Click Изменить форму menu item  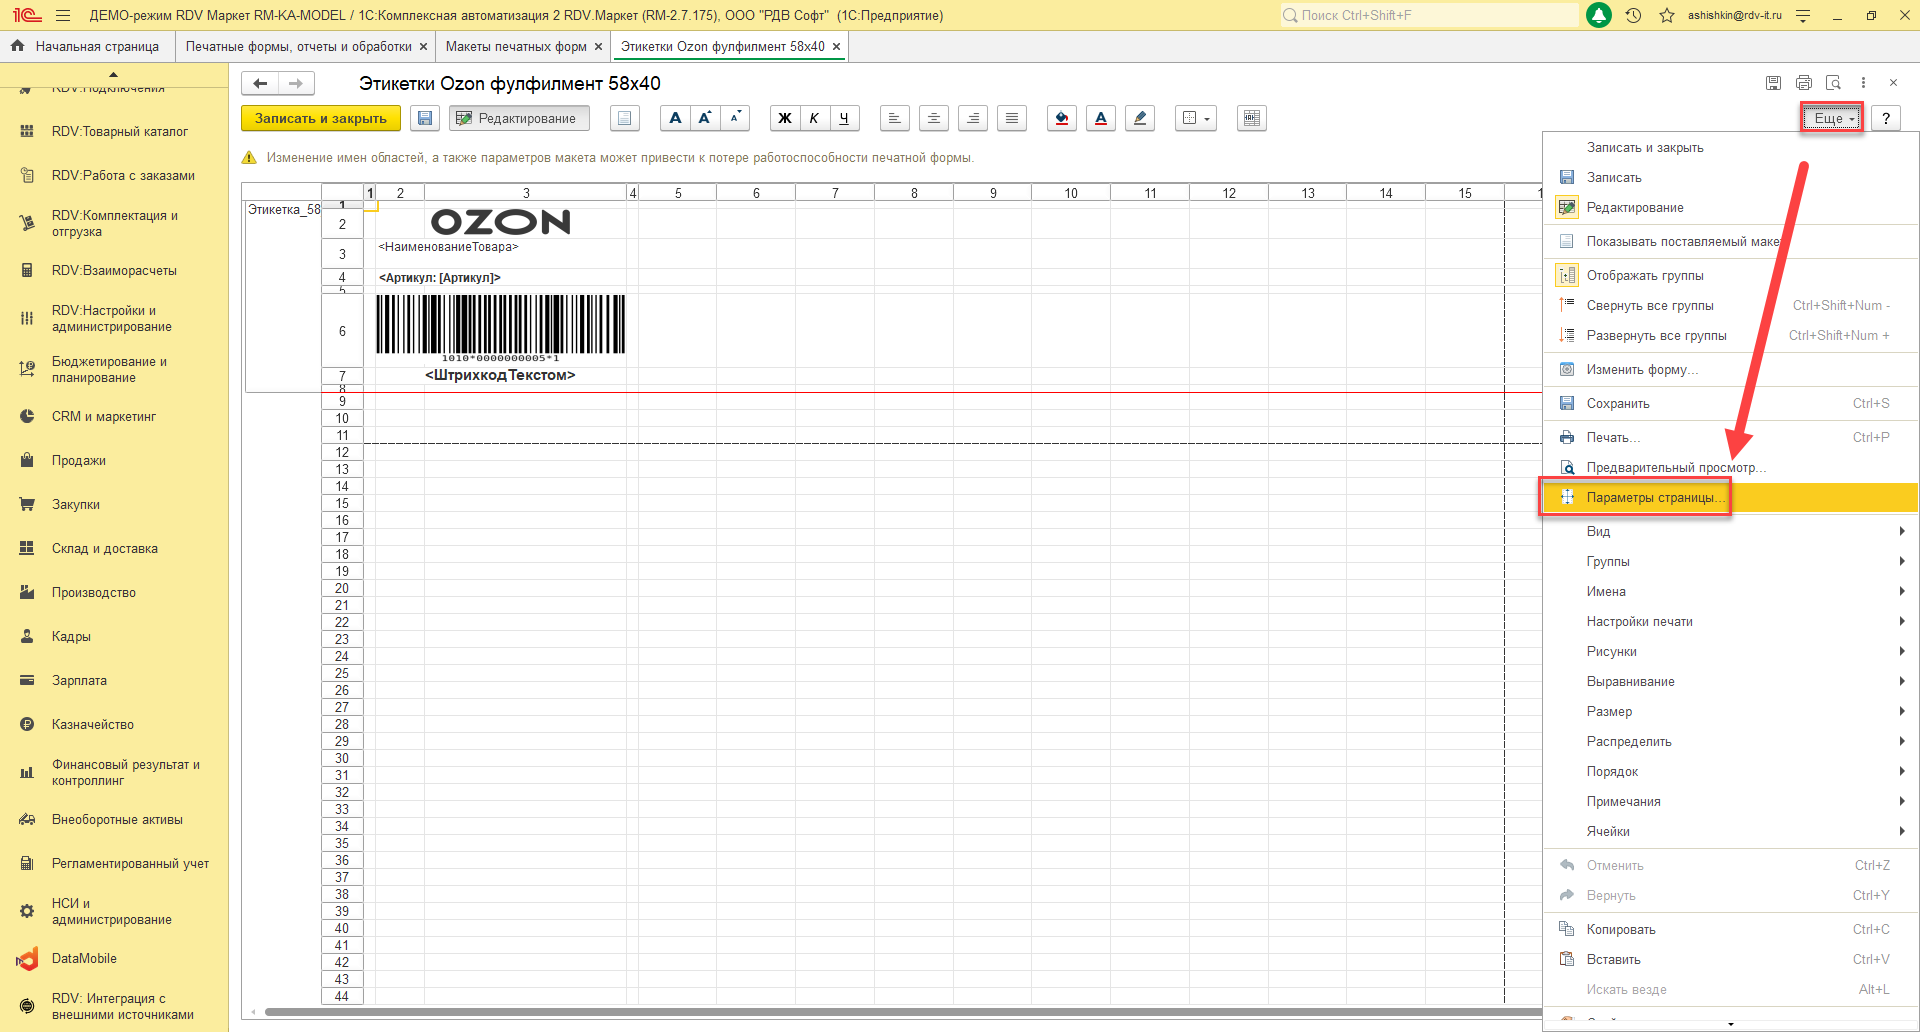[x=1730, y=369]
